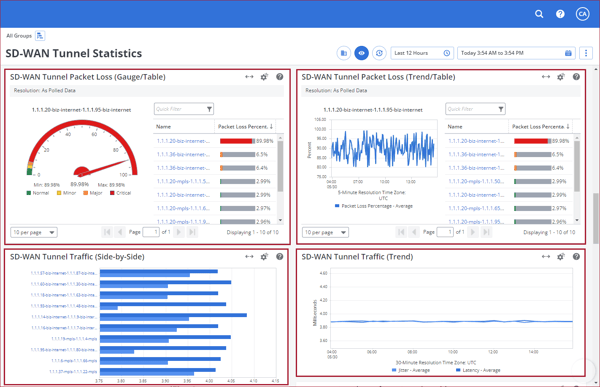Expand the Tunnel Traffic Side-by-Side view width

coord(249,256)
